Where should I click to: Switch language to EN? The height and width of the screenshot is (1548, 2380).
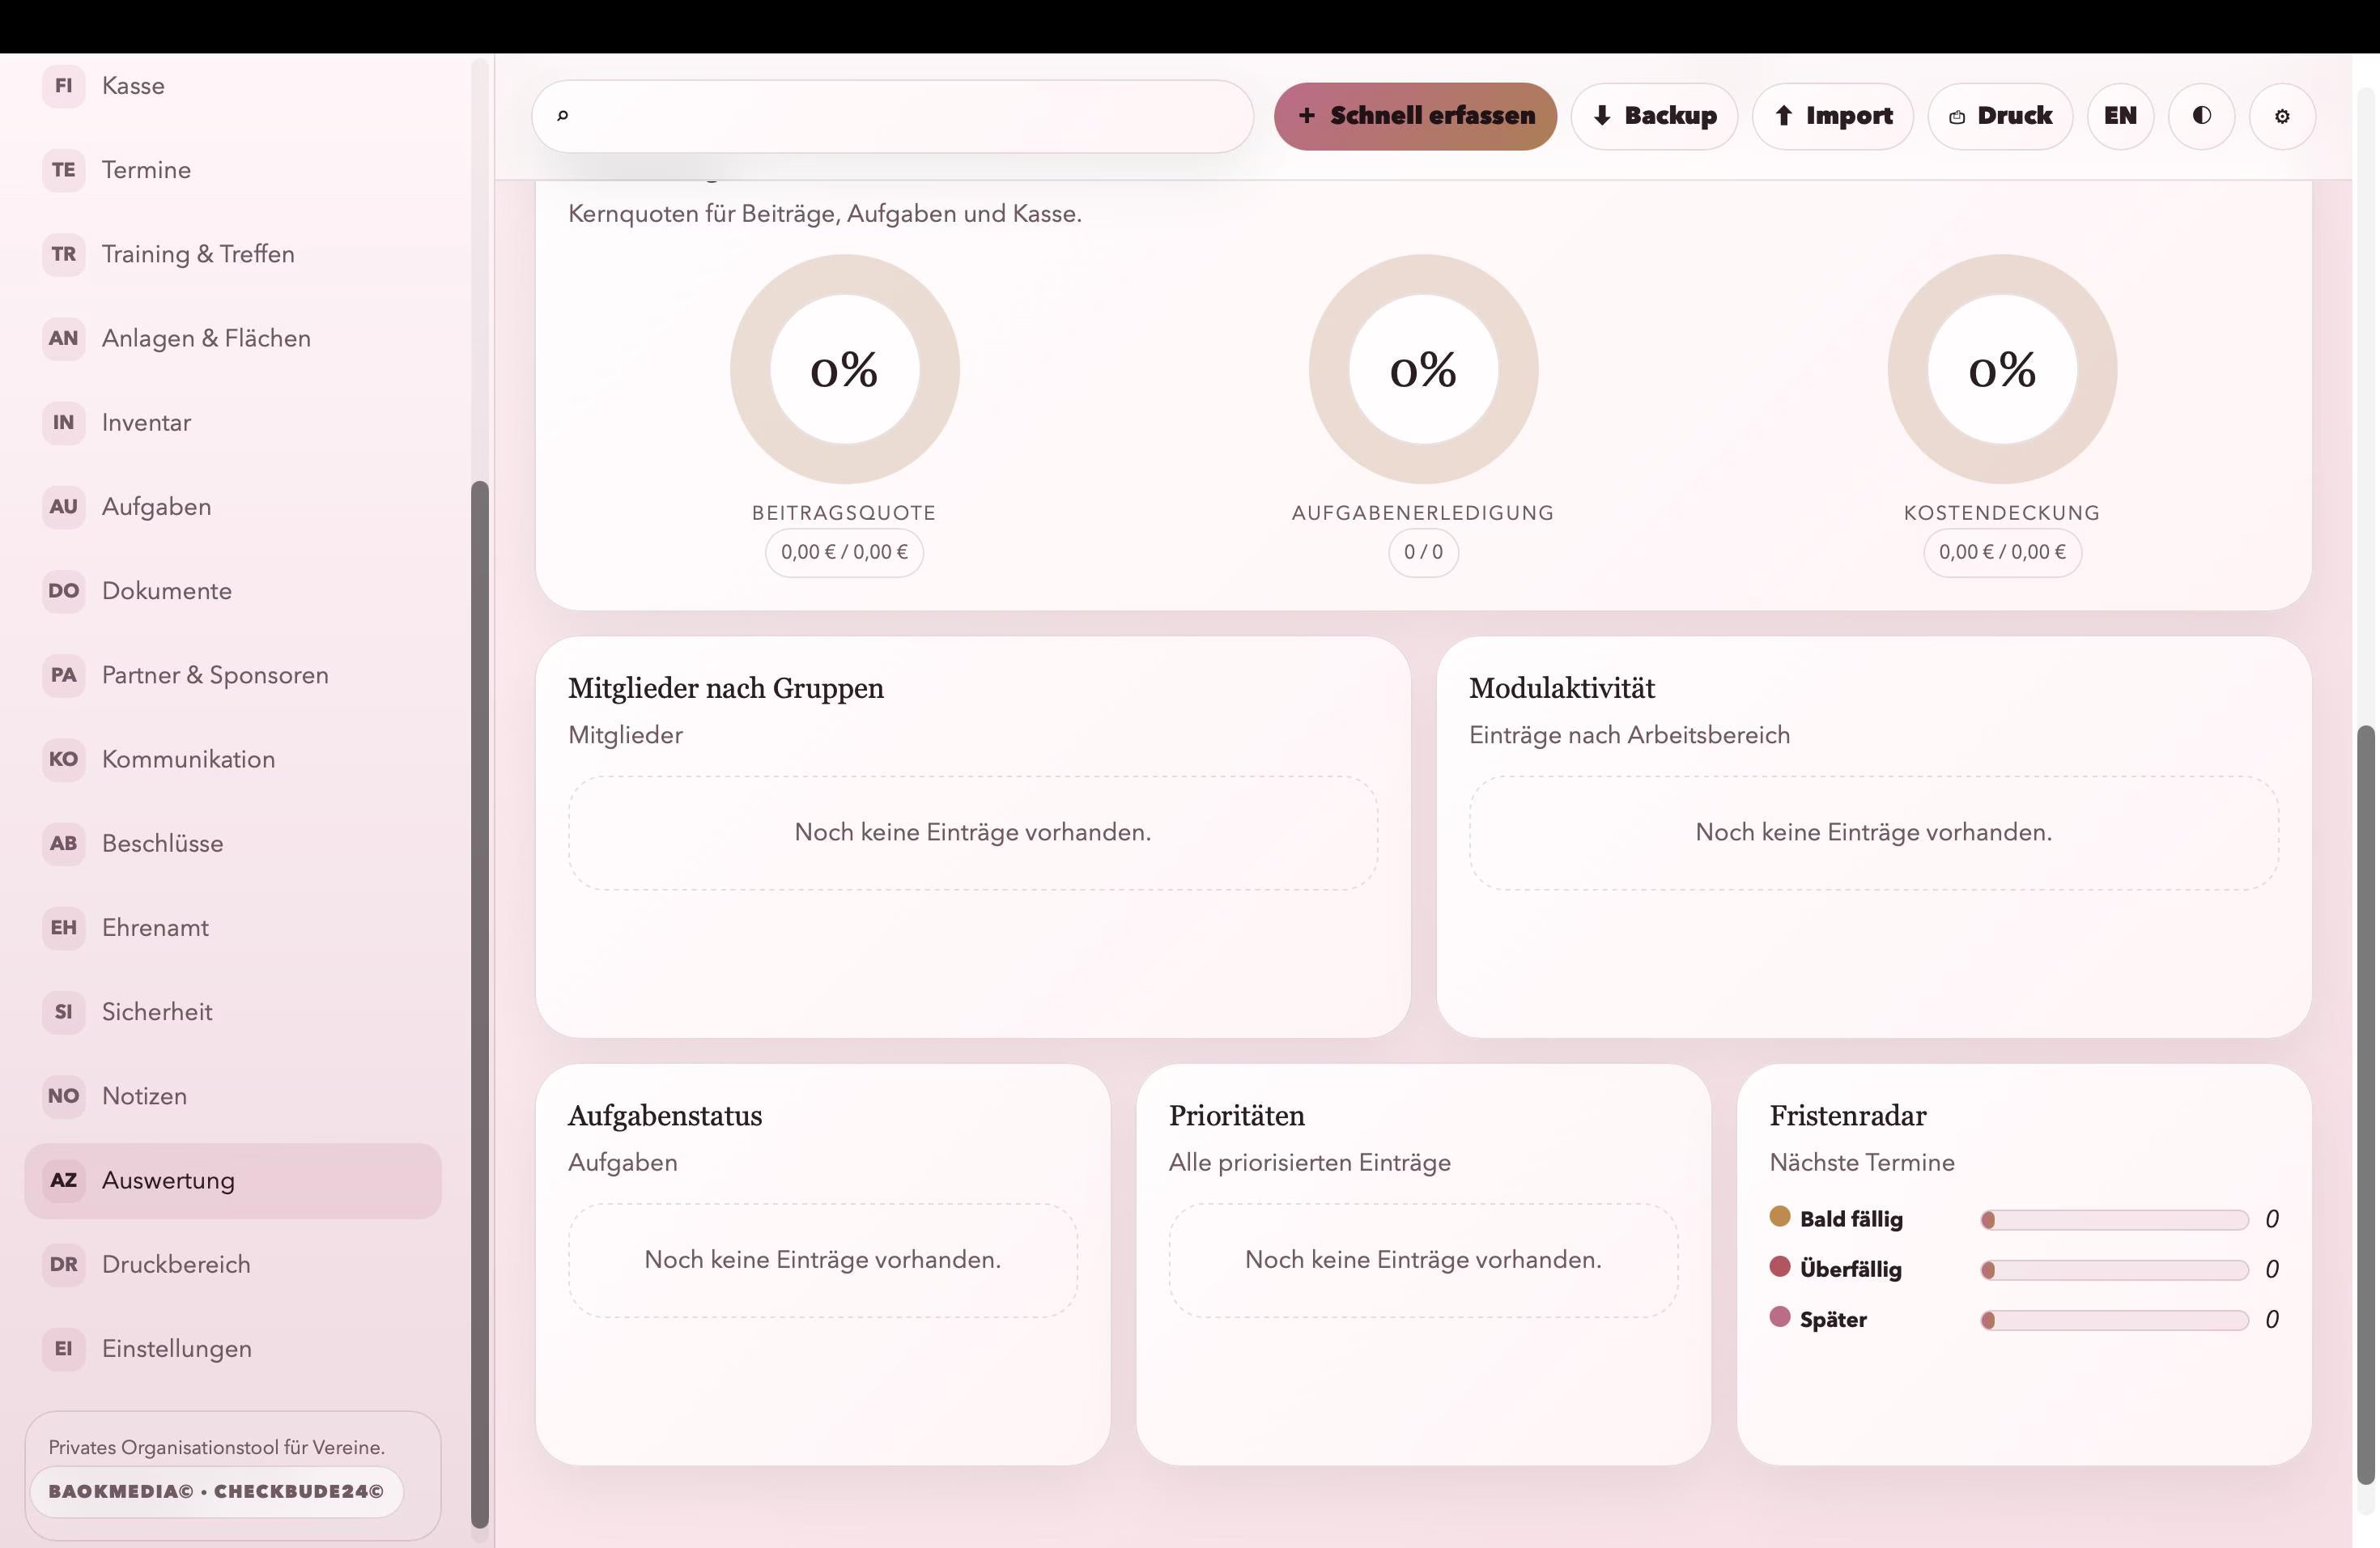point(2120,116)
